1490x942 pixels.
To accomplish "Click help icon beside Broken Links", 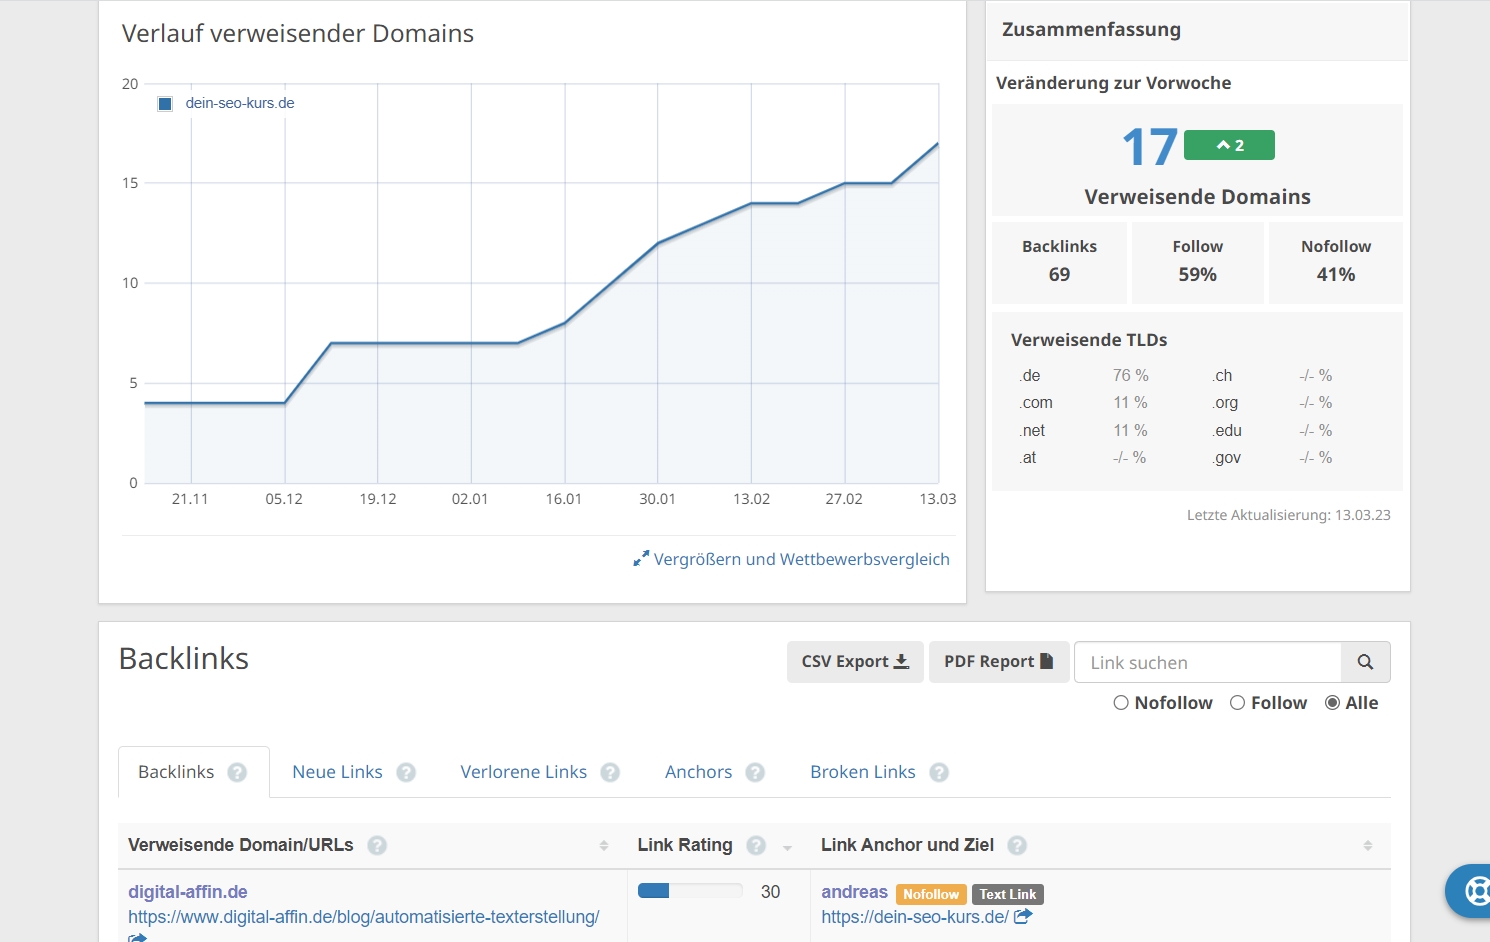I will (x=939, y=772).
